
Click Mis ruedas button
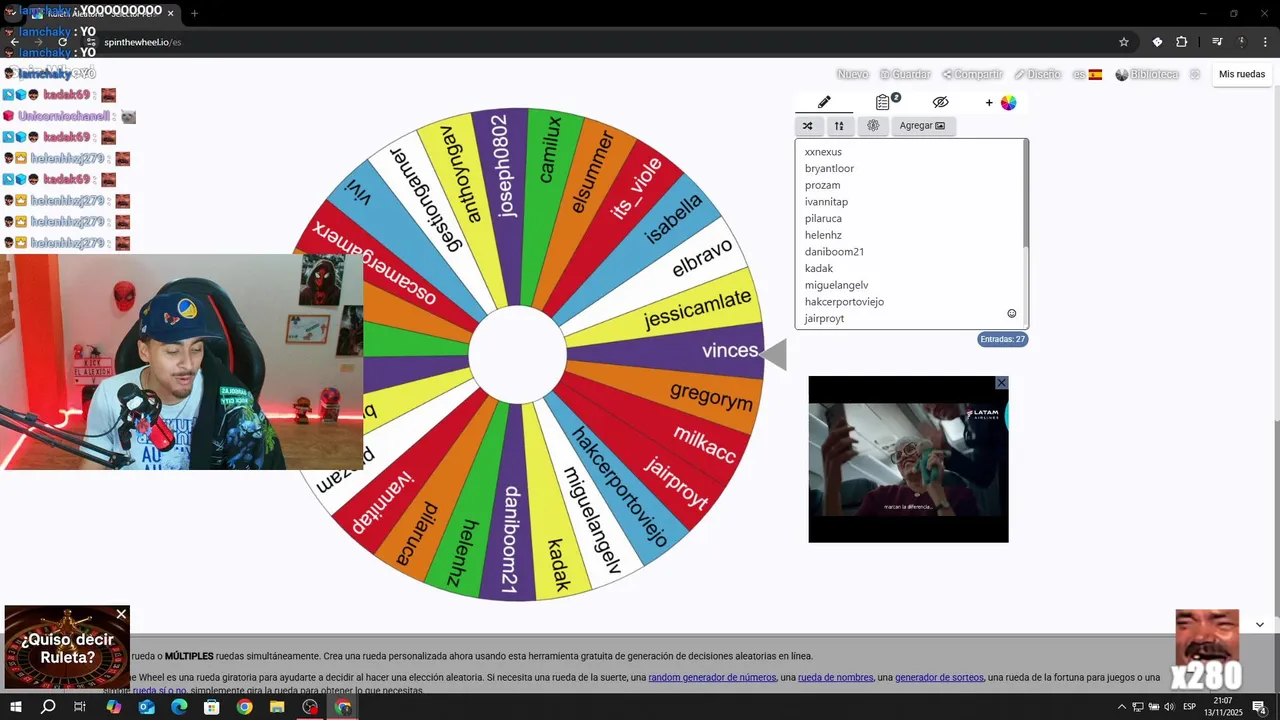coord(1242,74)
